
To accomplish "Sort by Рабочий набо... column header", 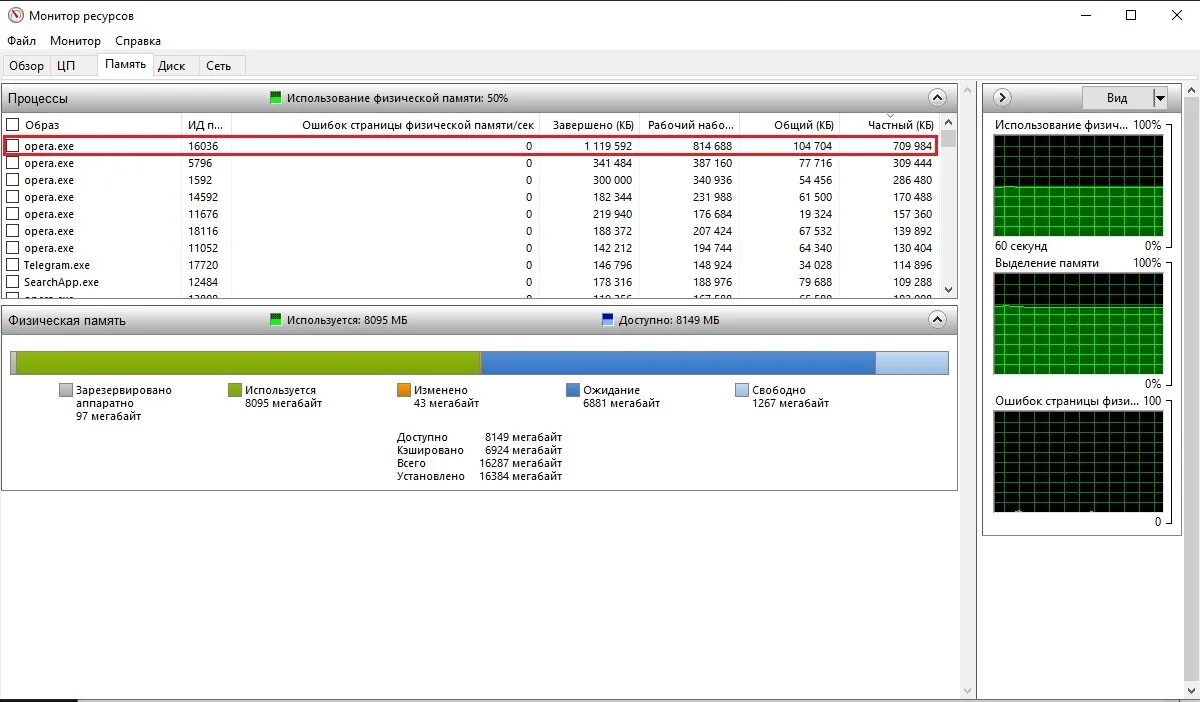I will [x=689, y=125].
